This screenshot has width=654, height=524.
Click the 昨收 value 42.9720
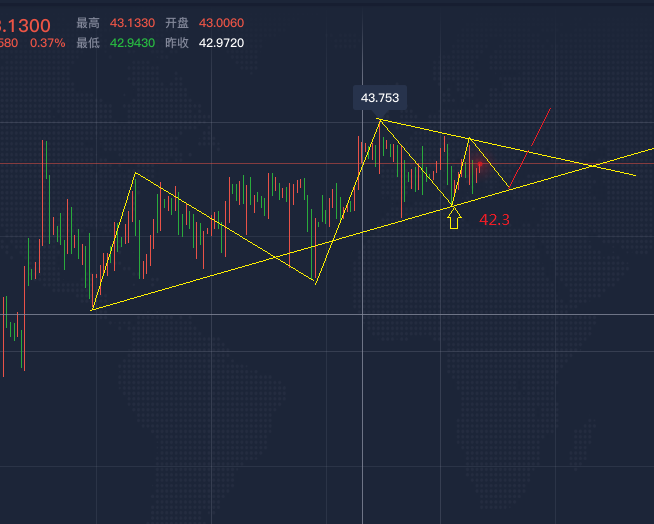coord(221,43)
